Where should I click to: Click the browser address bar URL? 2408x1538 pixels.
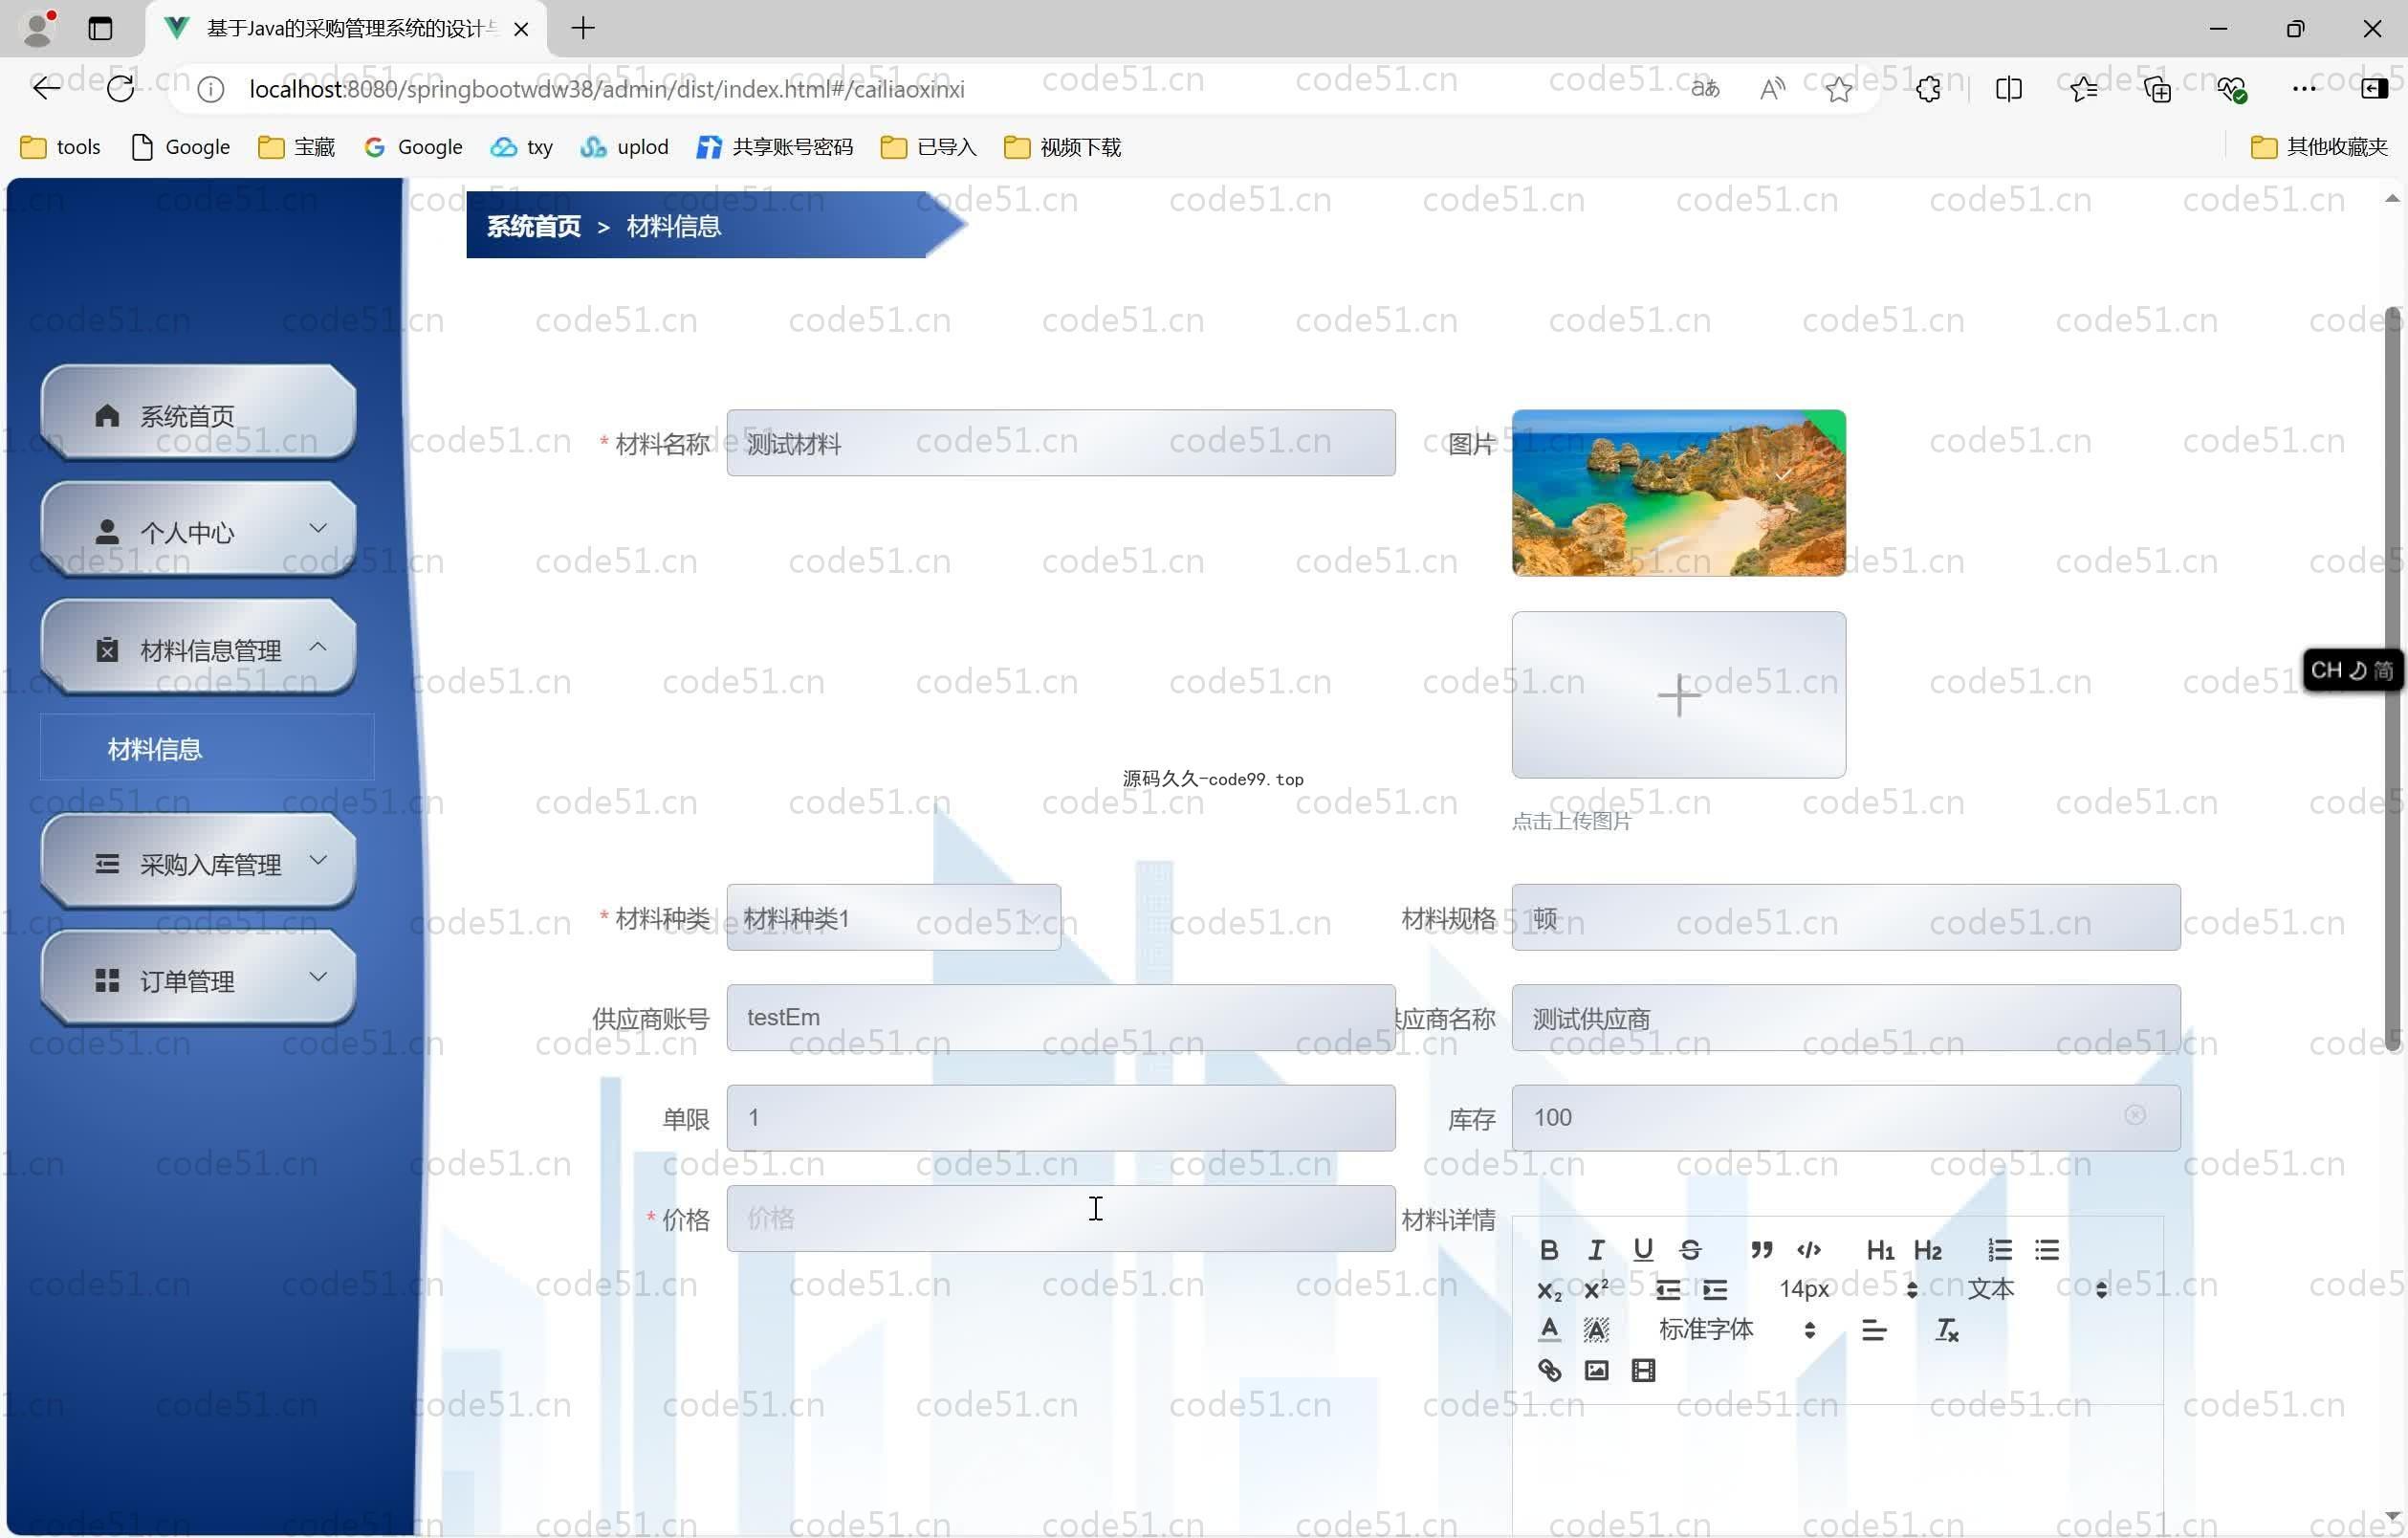pos(606,89)
